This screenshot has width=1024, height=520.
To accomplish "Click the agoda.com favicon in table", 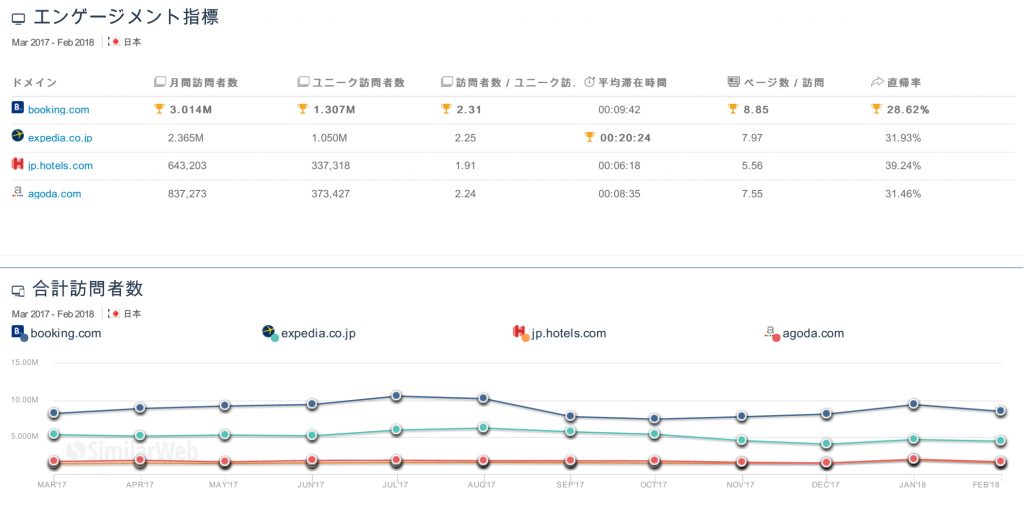I will click(17, 193).
